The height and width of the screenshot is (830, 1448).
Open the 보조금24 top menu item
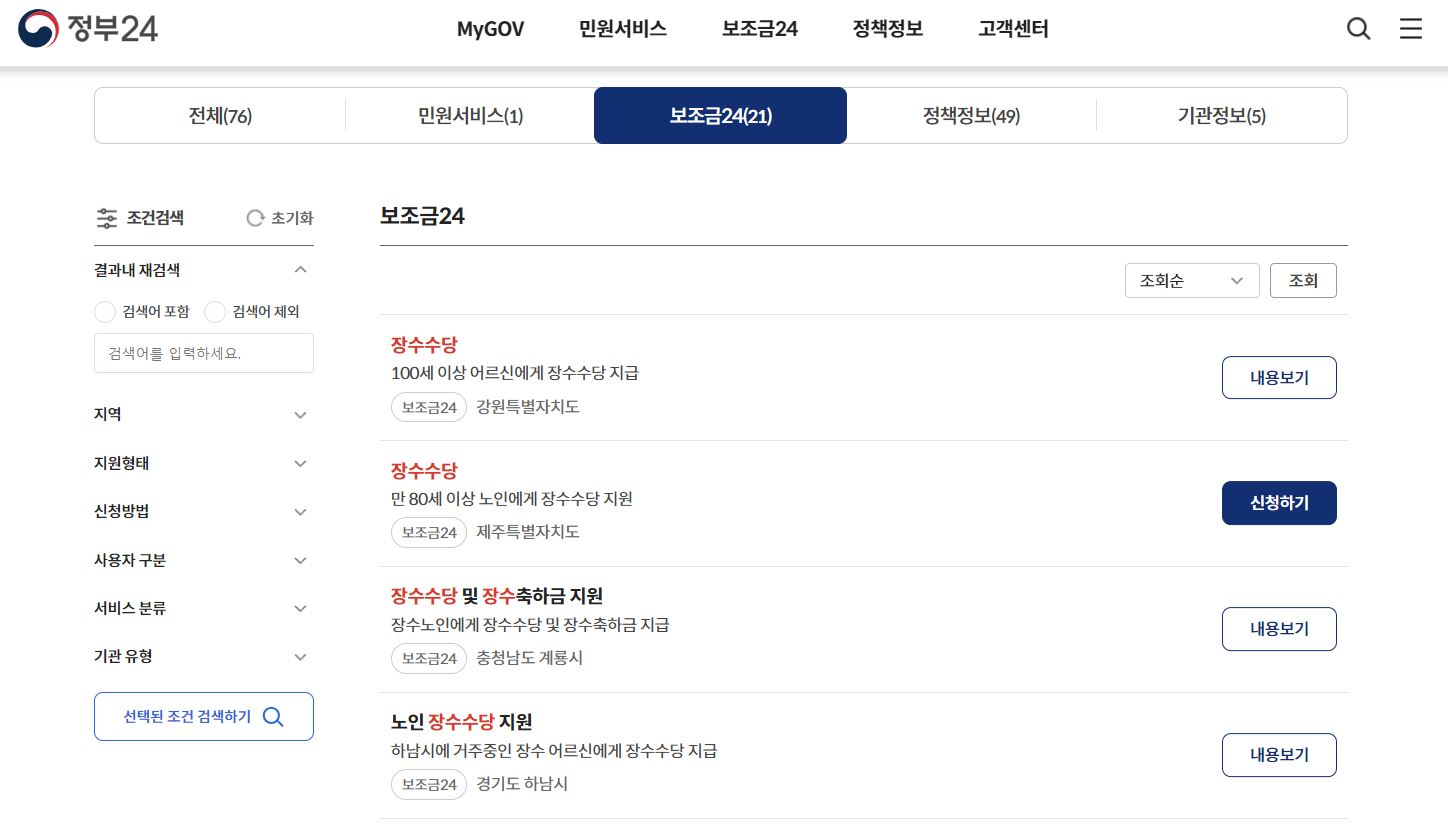pyautogui.click(x=759, y=29)
